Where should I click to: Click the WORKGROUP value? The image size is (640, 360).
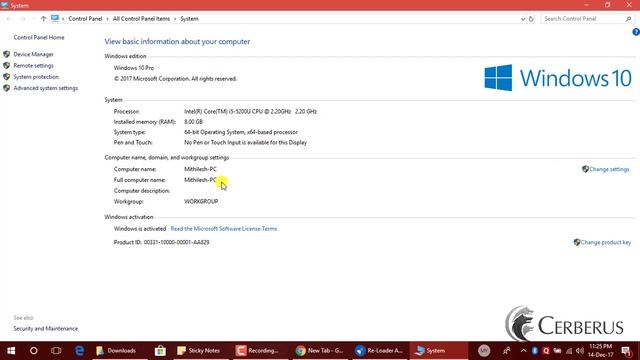pos(201,202)
